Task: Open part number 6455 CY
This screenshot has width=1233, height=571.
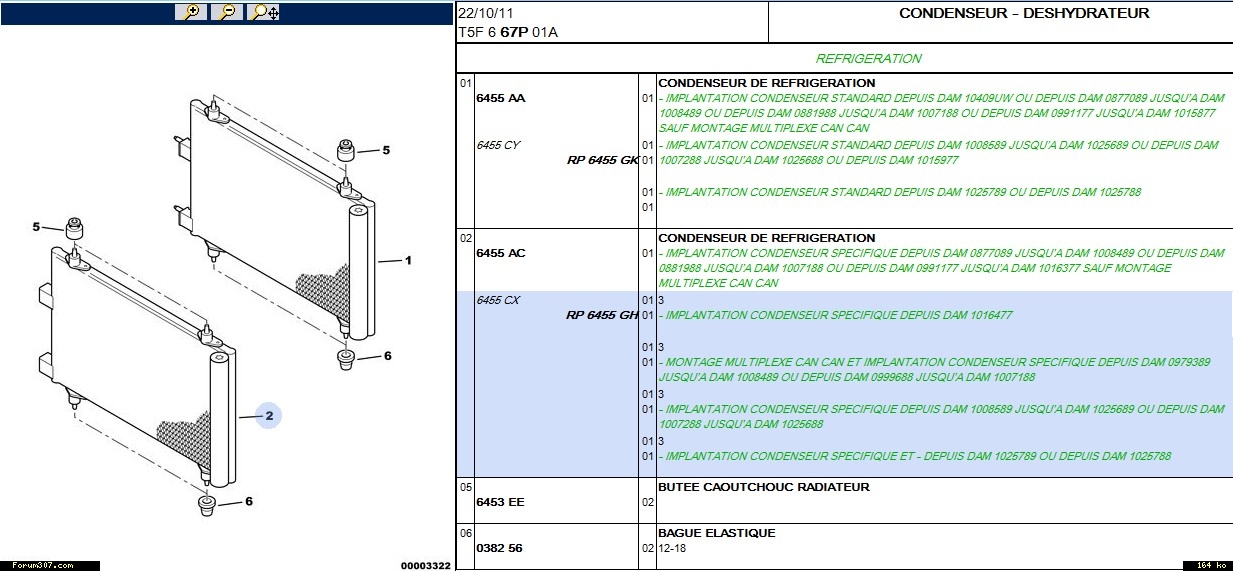Action: pyautogui.click(x=498, y=145)
